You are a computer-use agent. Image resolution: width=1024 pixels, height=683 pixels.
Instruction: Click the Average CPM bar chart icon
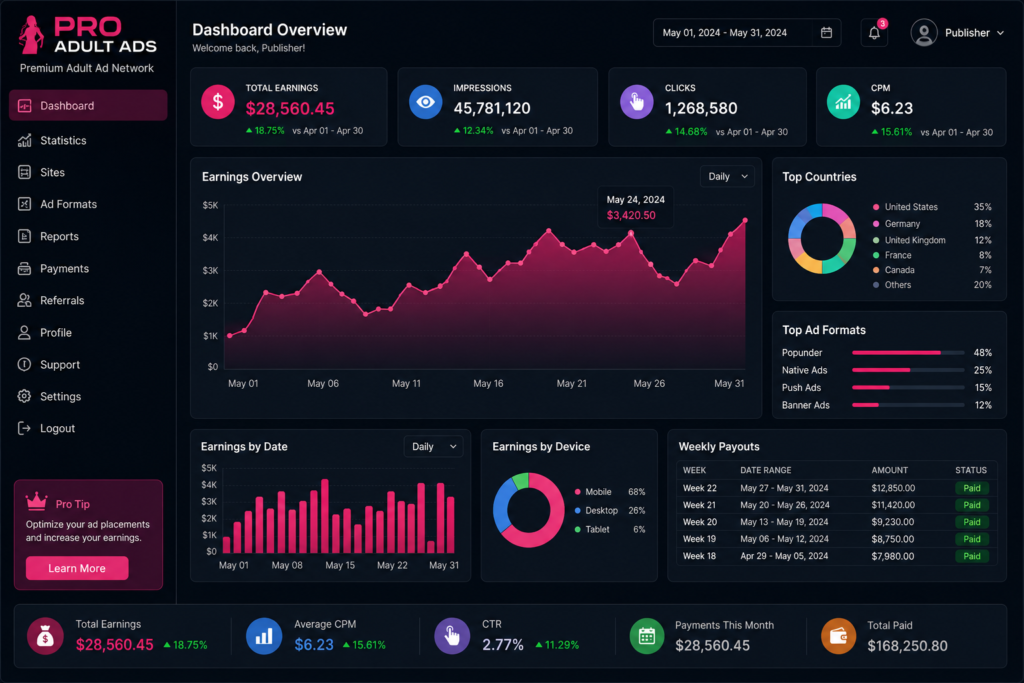(x=264, y=636)
